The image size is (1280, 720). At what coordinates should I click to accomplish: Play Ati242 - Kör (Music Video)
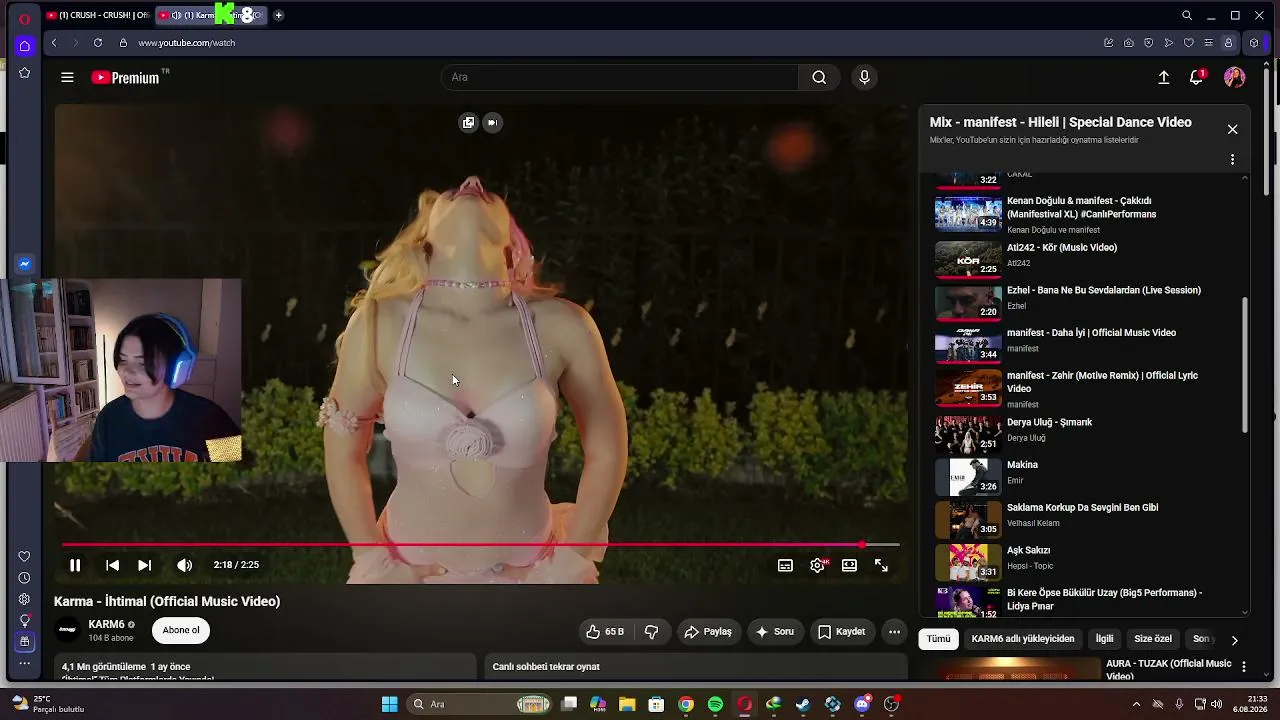[x=1062, y=248]
